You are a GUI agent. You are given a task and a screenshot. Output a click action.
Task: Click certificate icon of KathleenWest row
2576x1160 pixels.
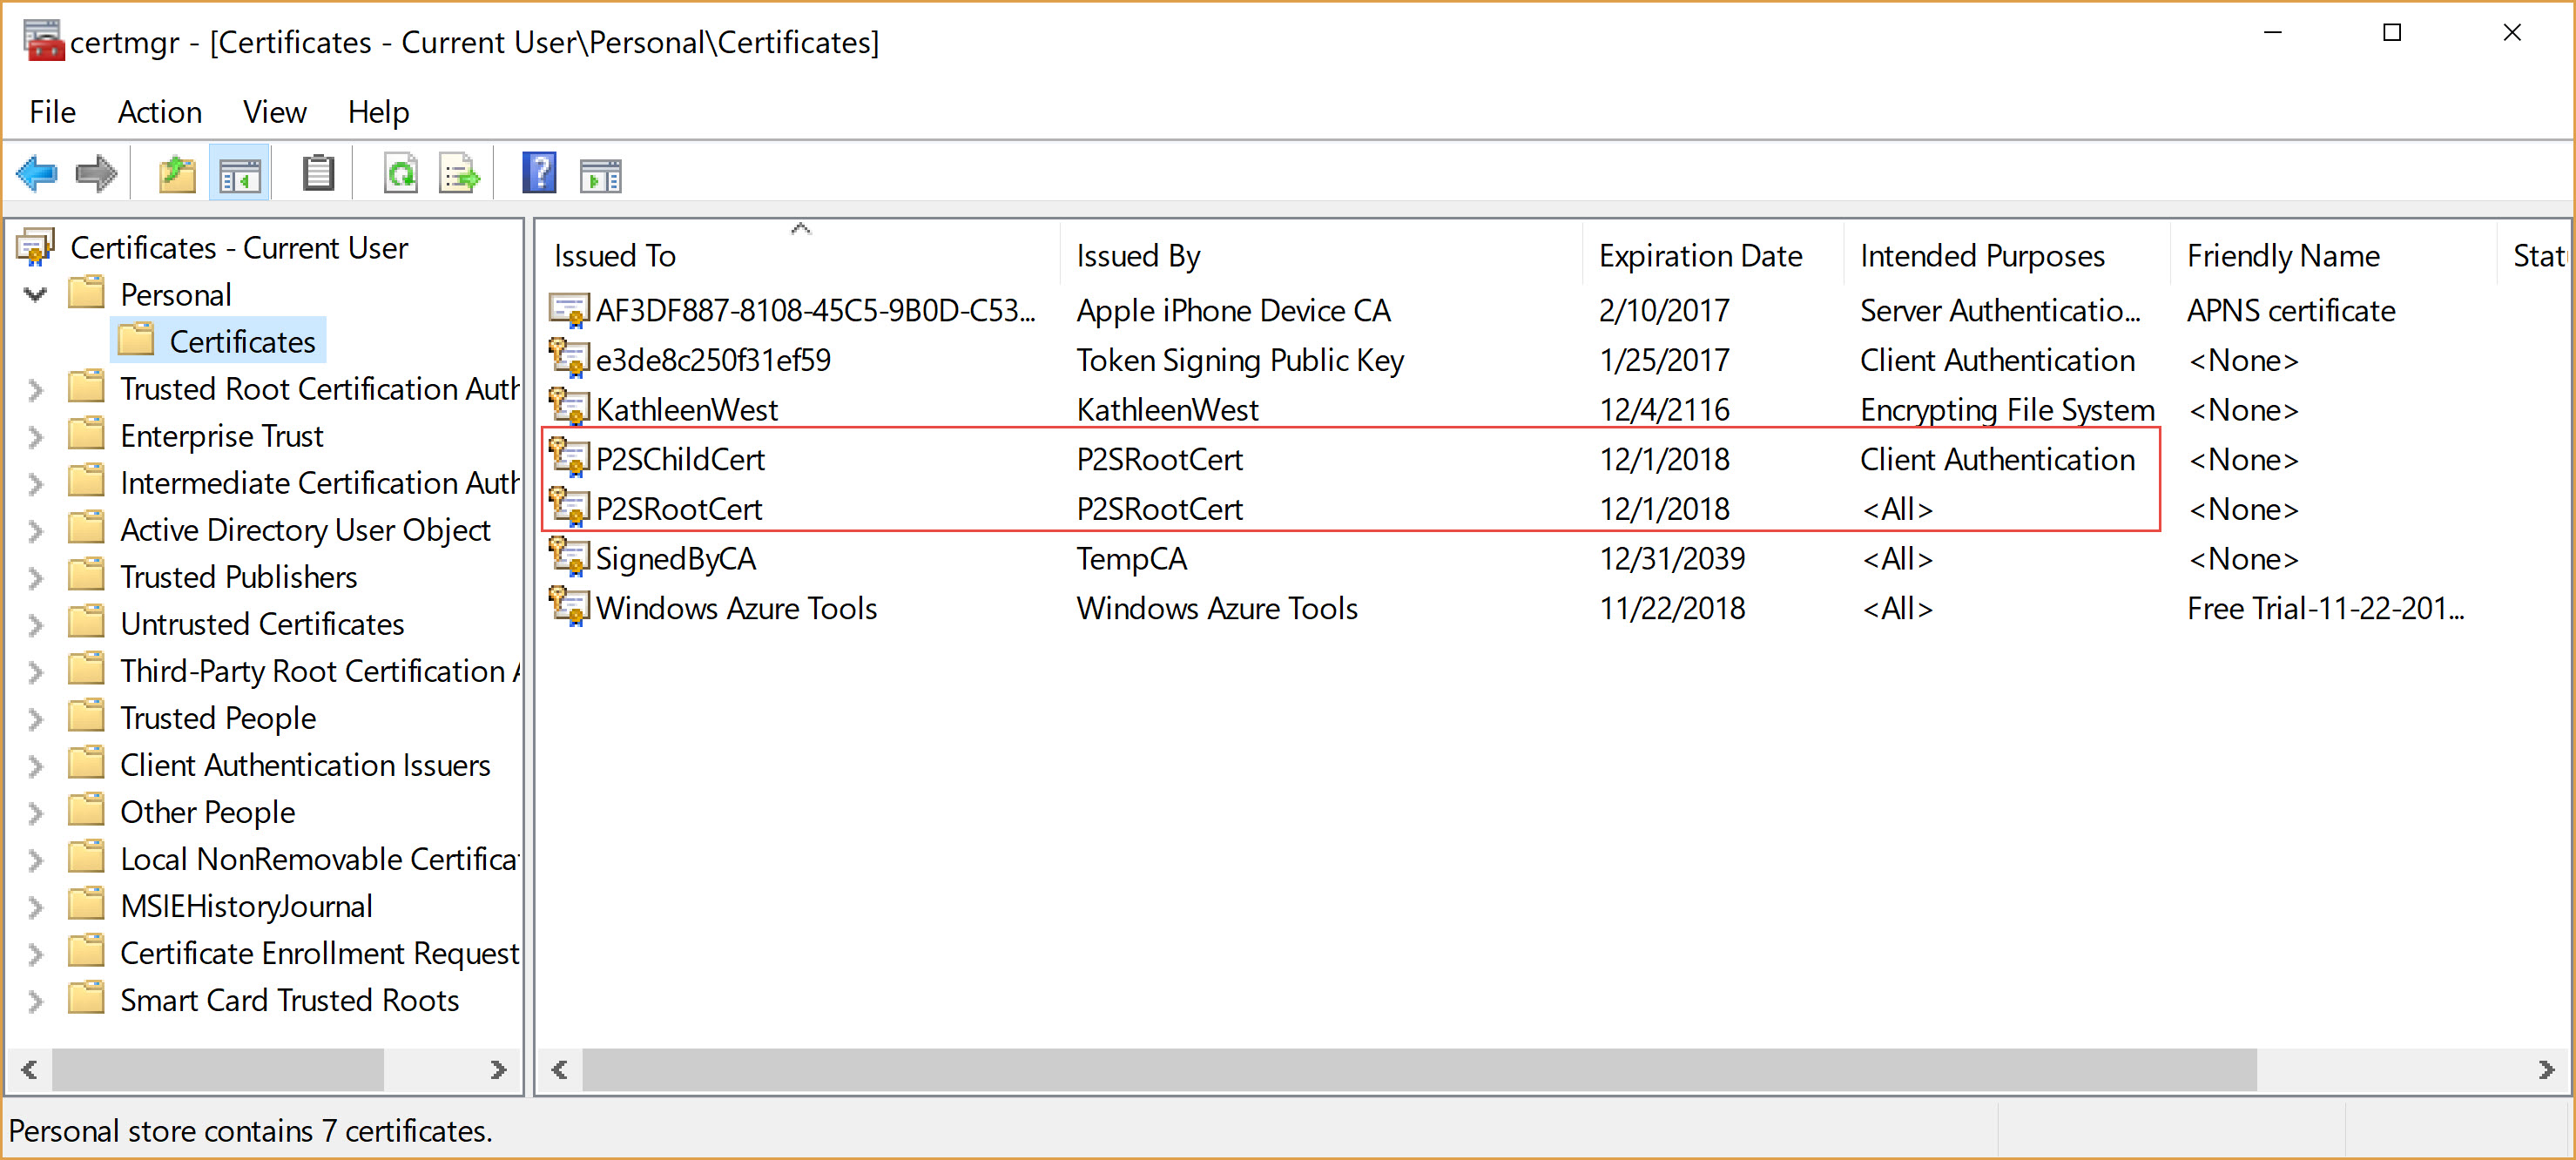click(x=569, y=408)
